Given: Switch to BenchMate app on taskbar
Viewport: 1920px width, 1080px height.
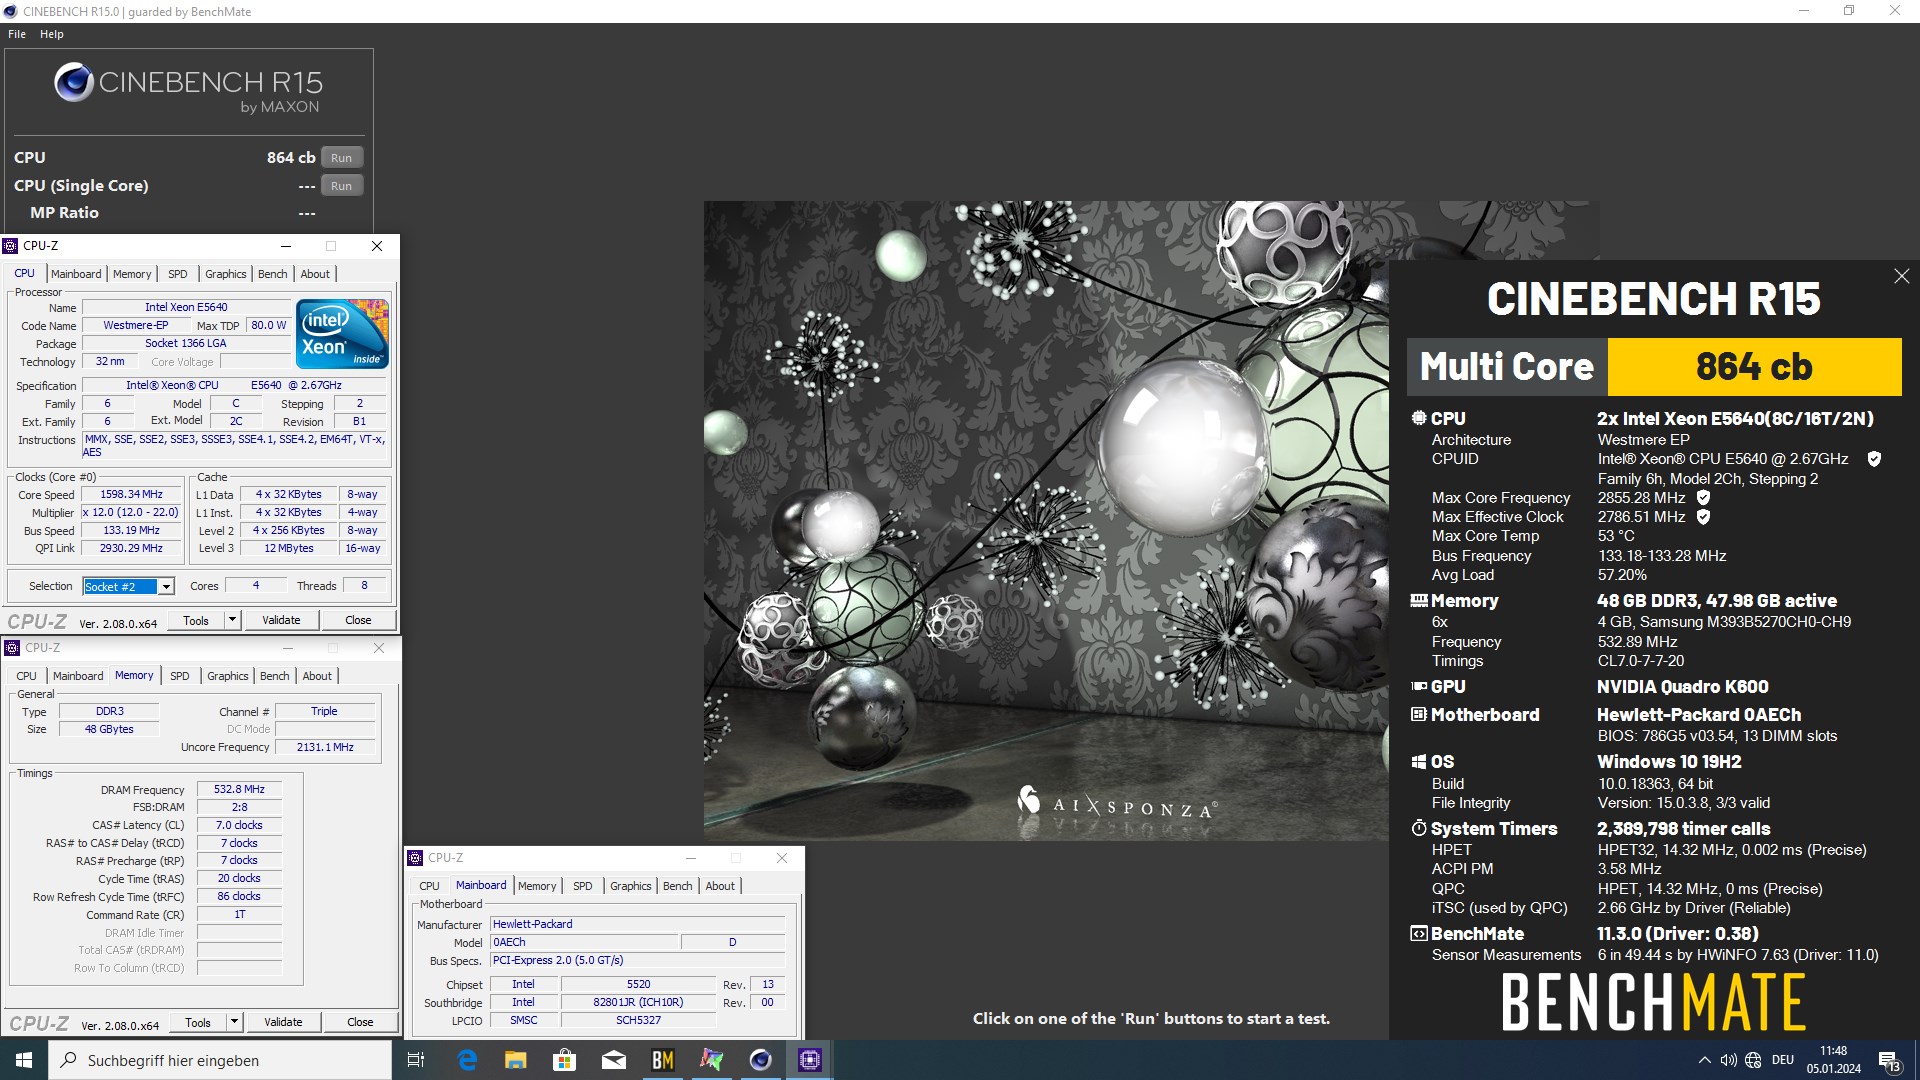Looking at the screenshot, I should pyautogui.click(x=663, y=1060).
